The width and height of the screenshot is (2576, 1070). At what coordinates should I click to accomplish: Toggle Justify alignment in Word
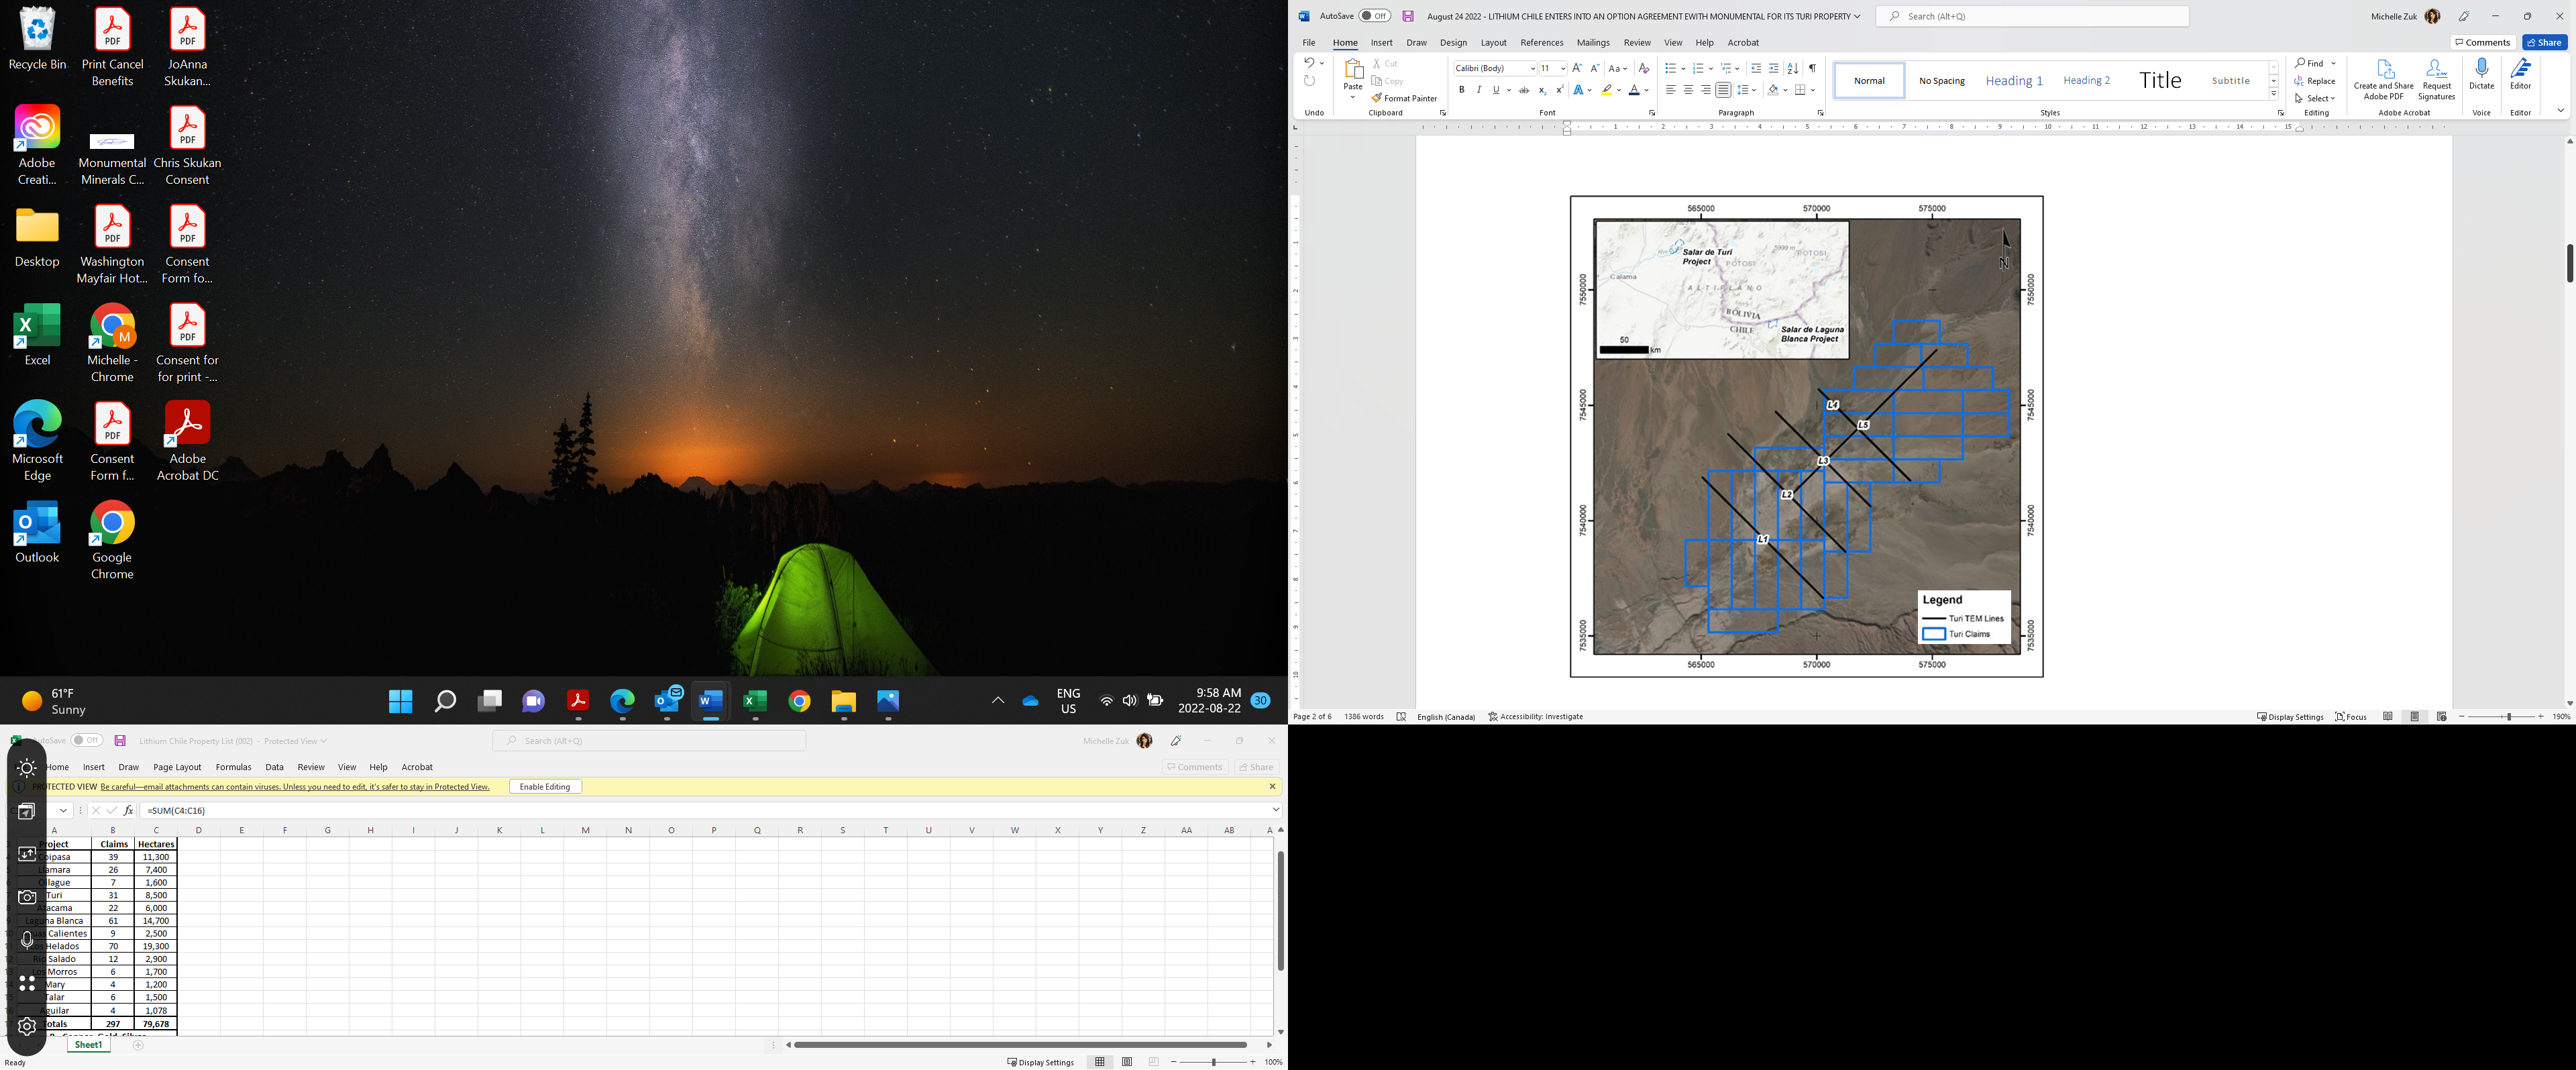point(1723,90)
